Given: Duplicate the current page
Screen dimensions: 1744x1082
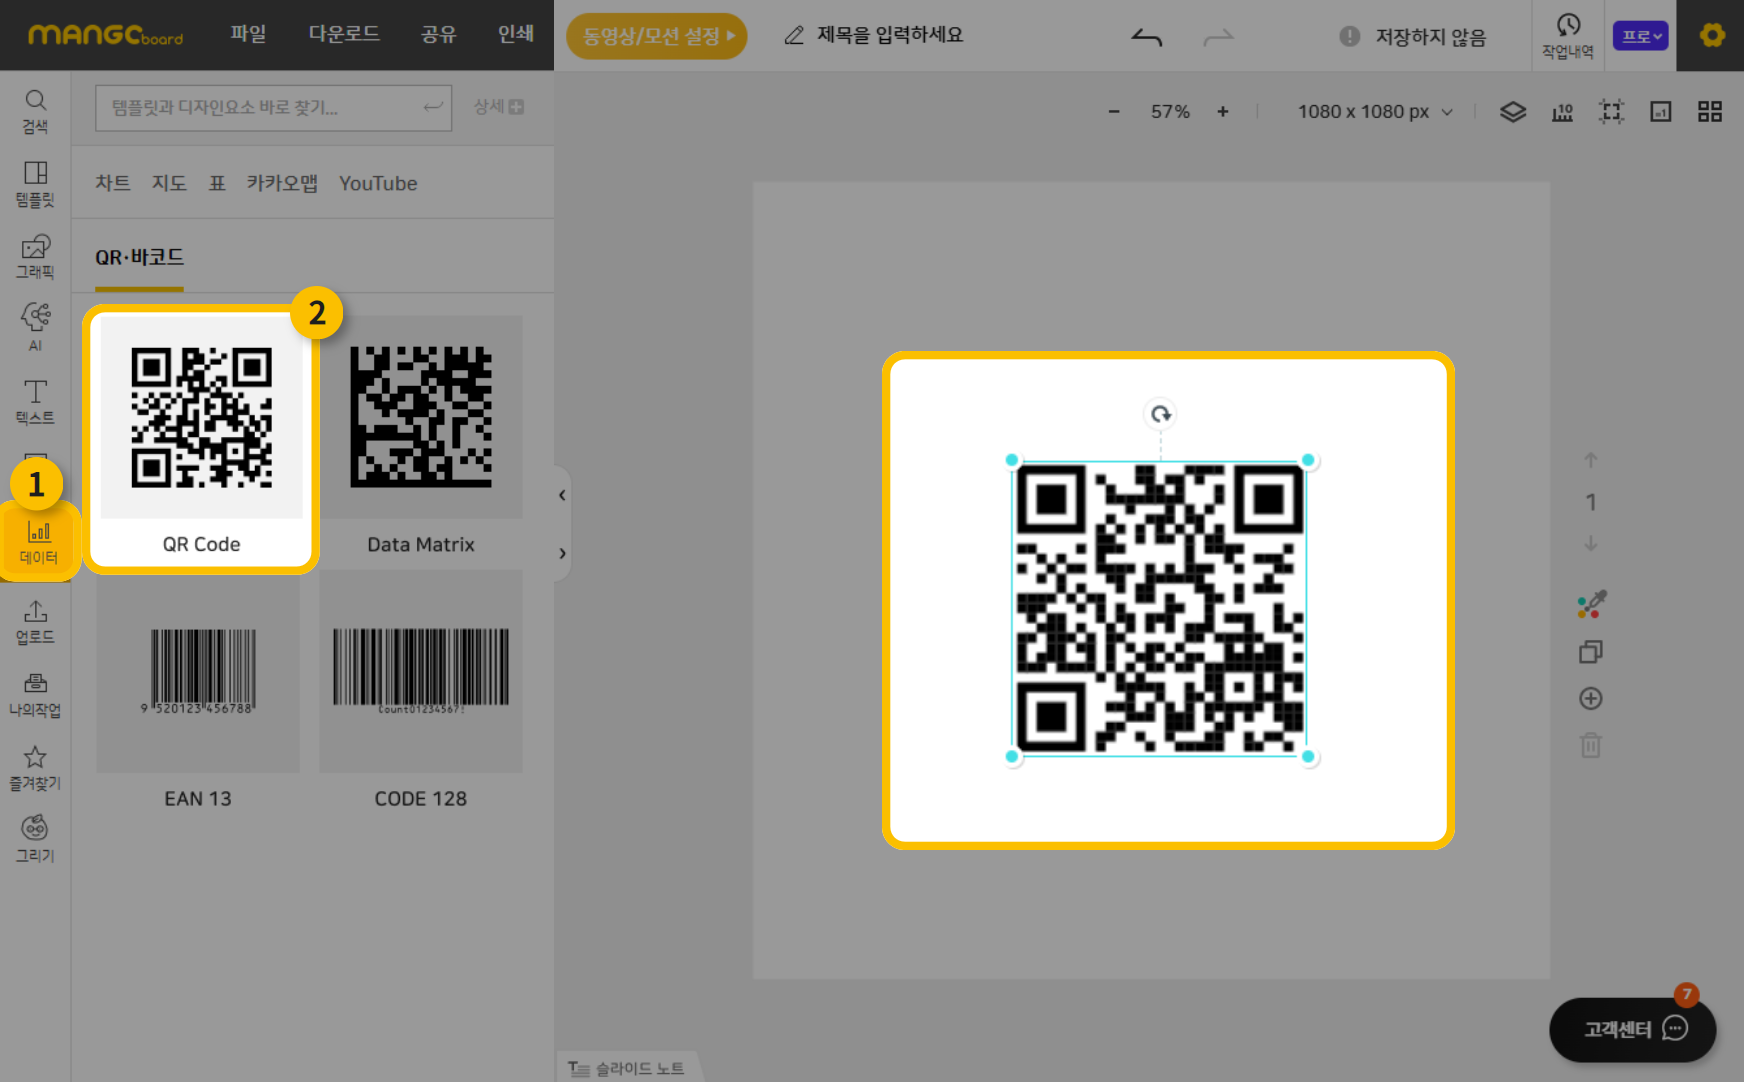Looking at the screenshot, I should tap(1590, 652).
